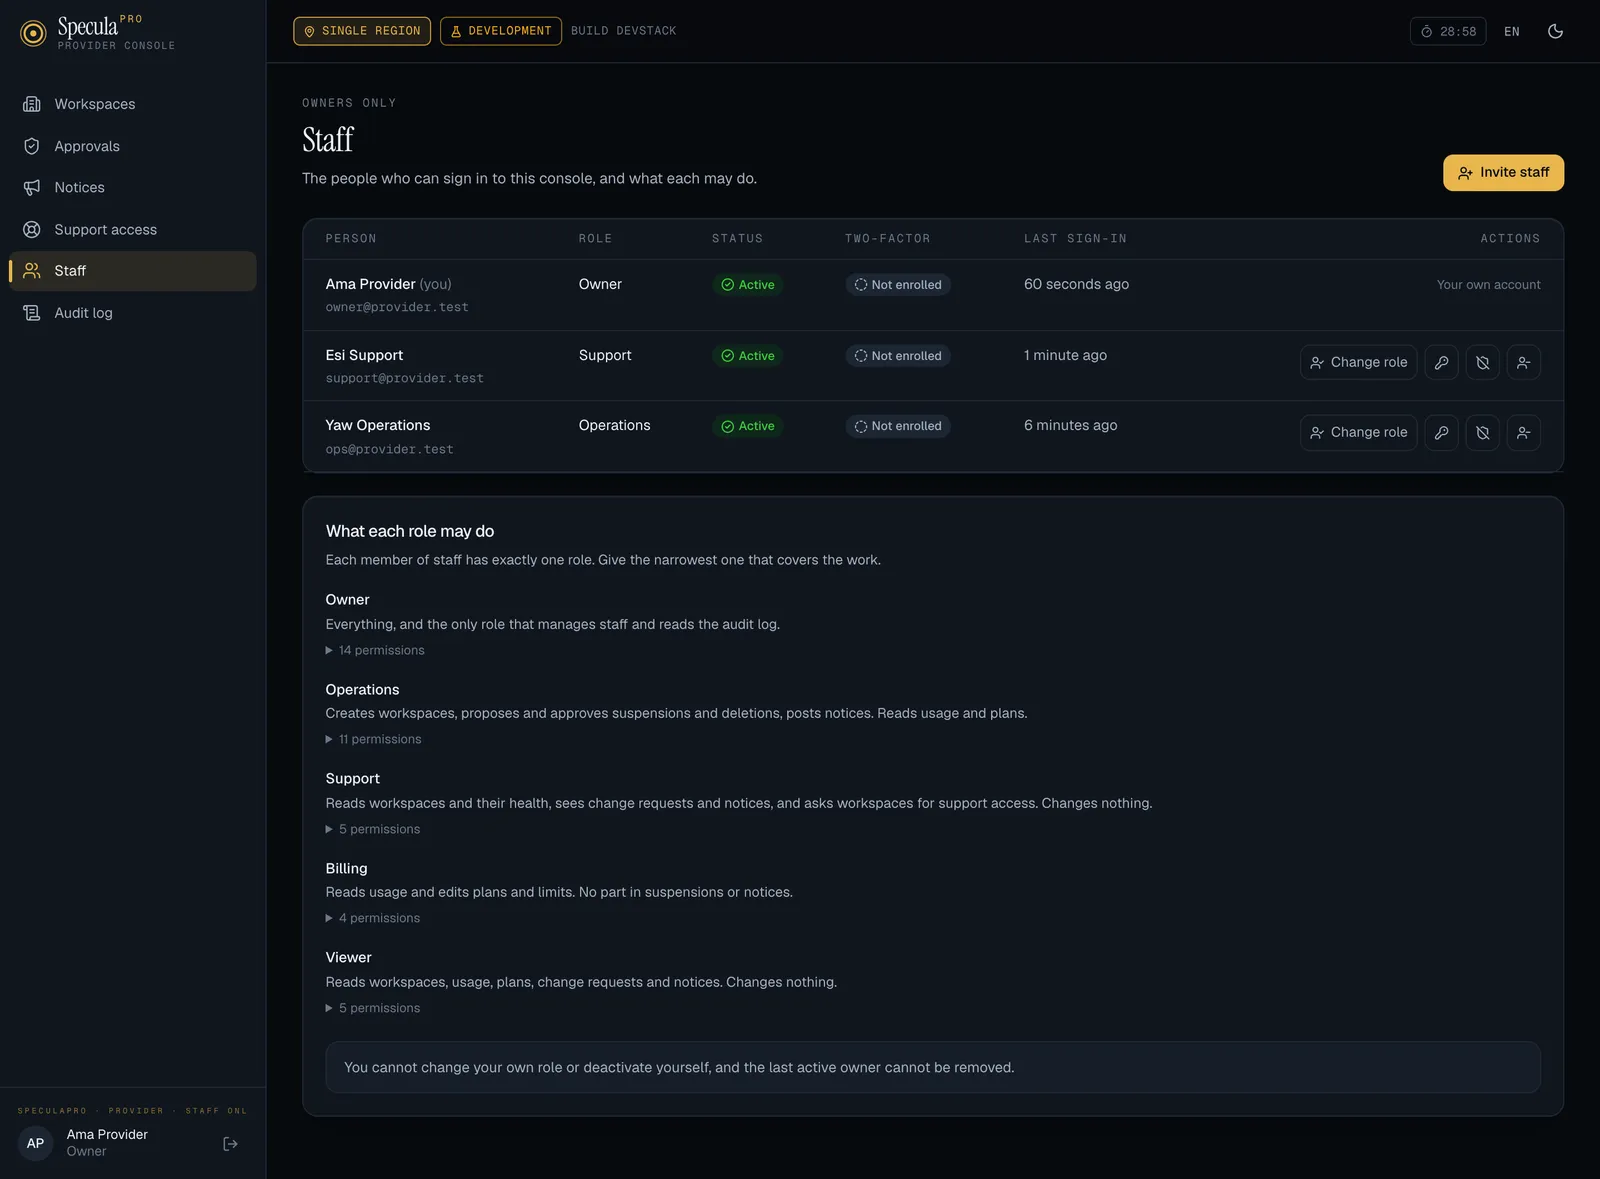Click the AP avatar in the sidebar
The height and width of the screenshot is (1179, 1600).
[x=35, y=1143]
